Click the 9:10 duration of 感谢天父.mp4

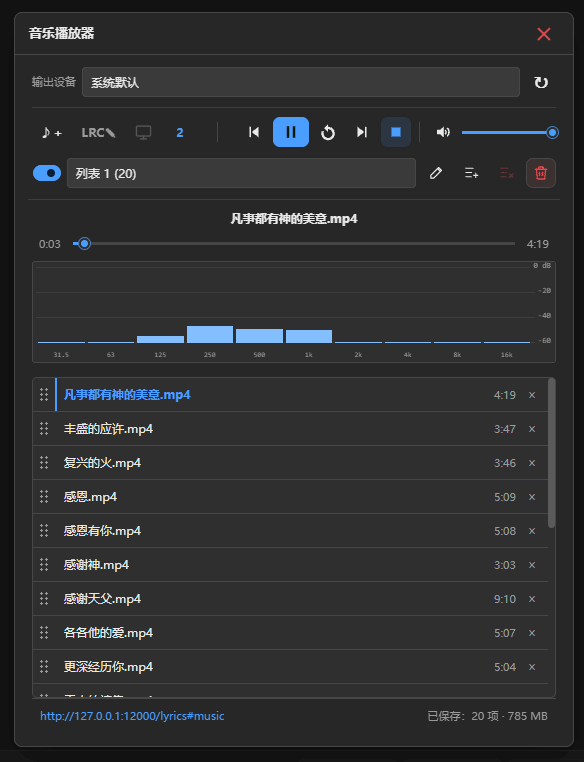point(505,599)
